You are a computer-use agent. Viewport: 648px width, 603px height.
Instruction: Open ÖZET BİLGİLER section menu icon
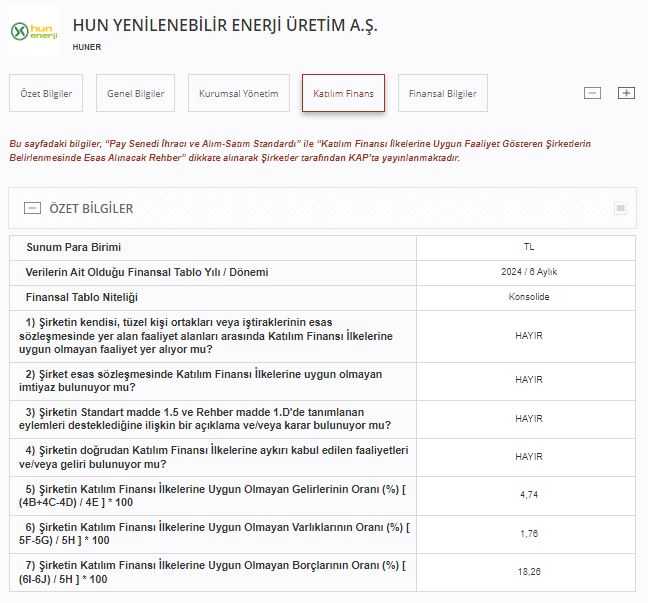click(x=620, y=208)
